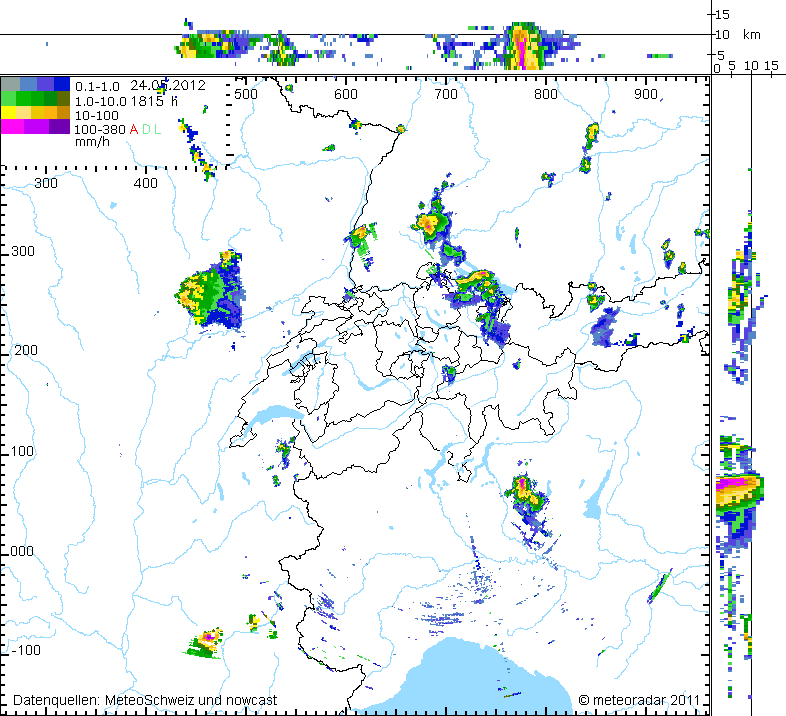Click the '-100' label on the left axis

26,650
